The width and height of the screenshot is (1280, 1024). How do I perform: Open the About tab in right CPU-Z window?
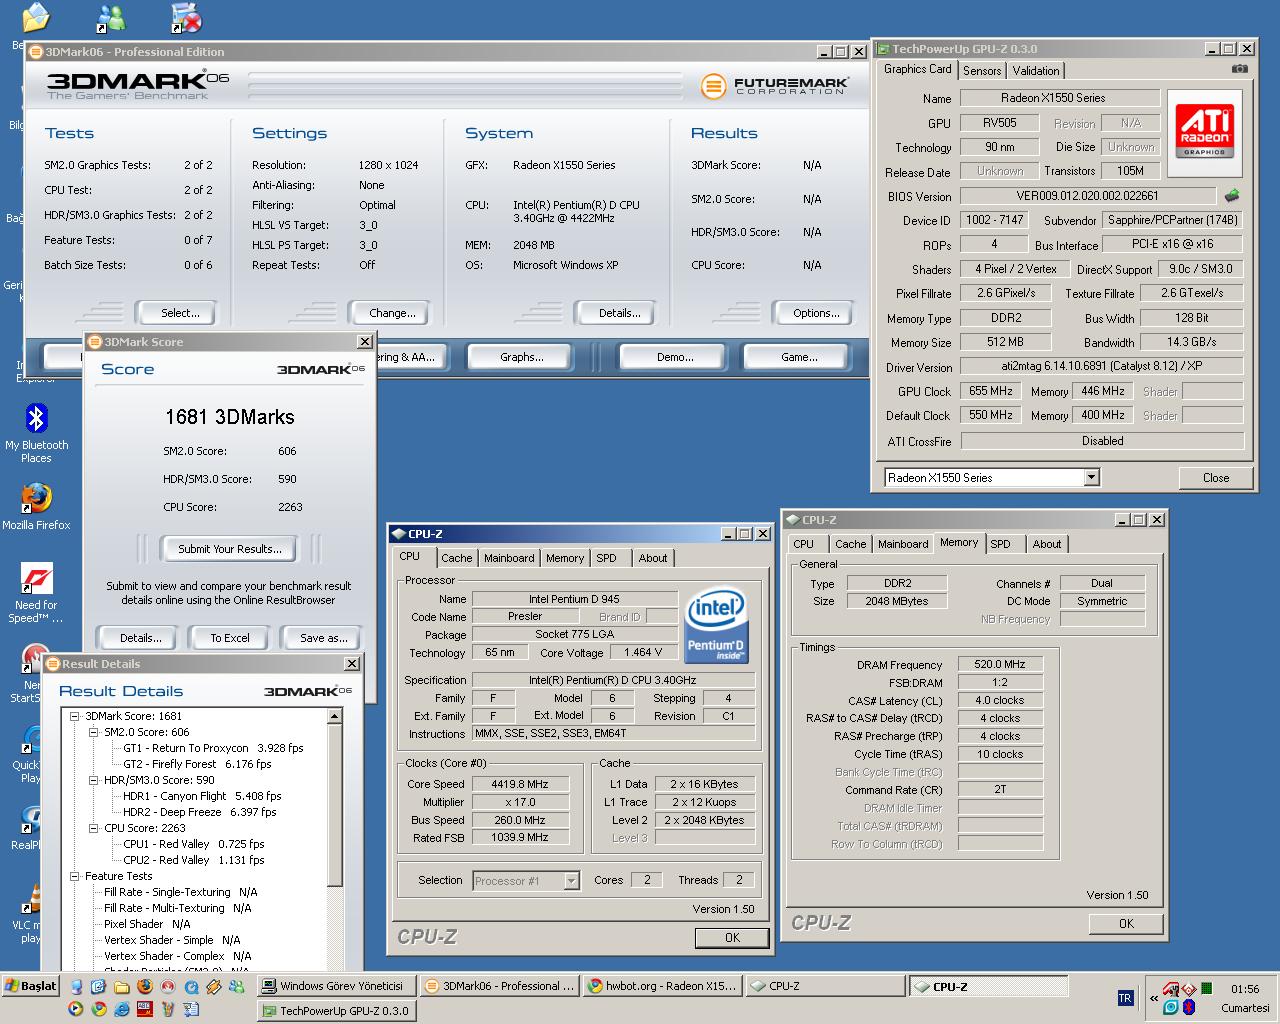coord(1047,544)
